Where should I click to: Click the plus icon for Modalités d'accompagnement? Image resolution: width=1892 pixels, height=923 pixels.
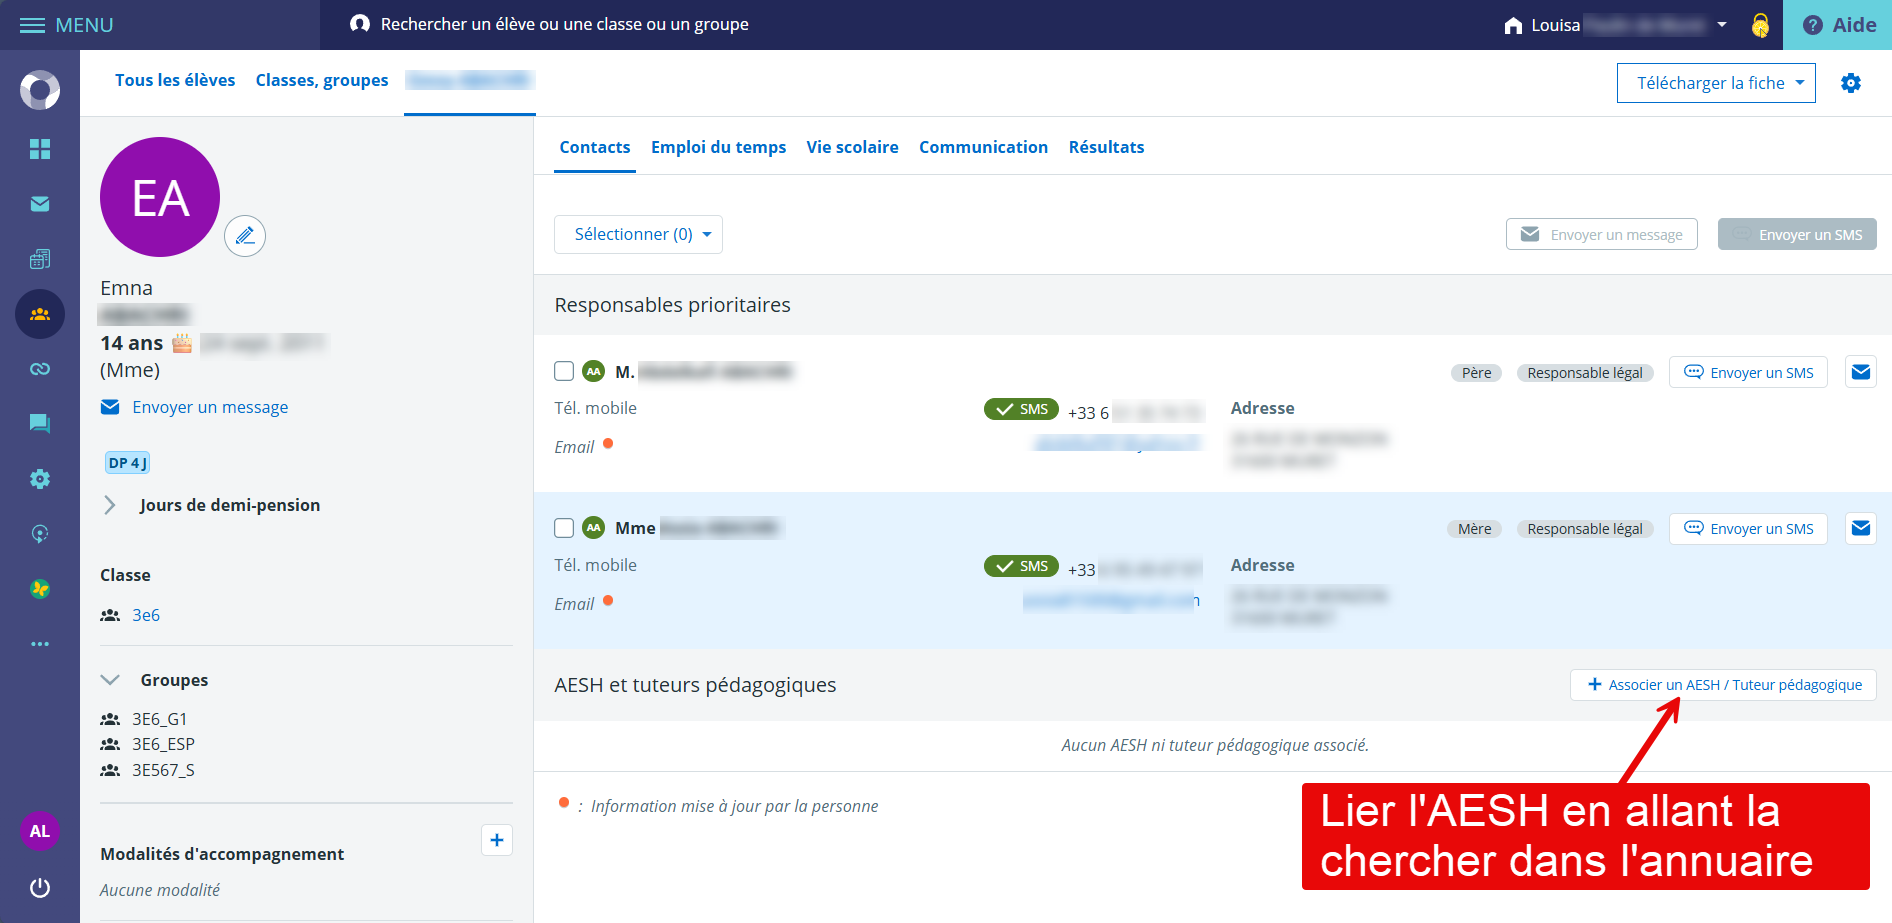click(x=497, y=840)
